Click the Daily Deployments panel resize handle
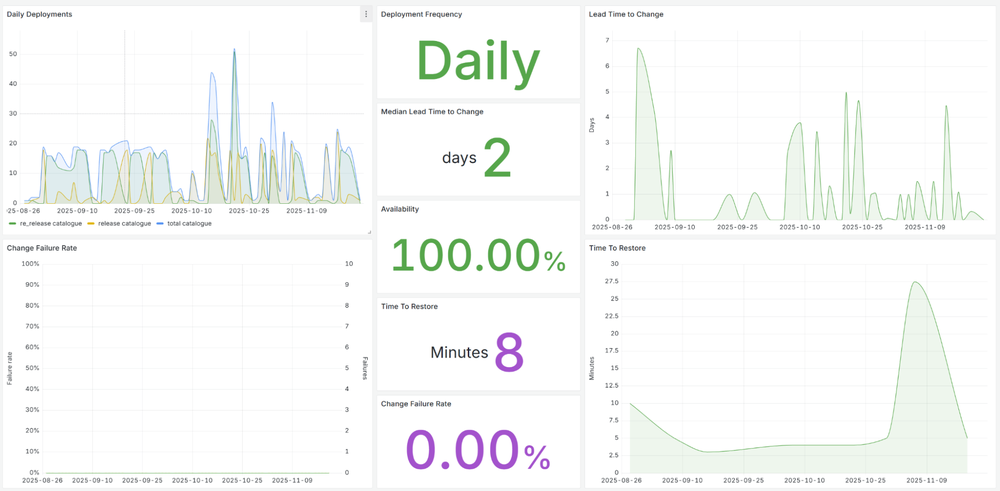 coord(369,232)
